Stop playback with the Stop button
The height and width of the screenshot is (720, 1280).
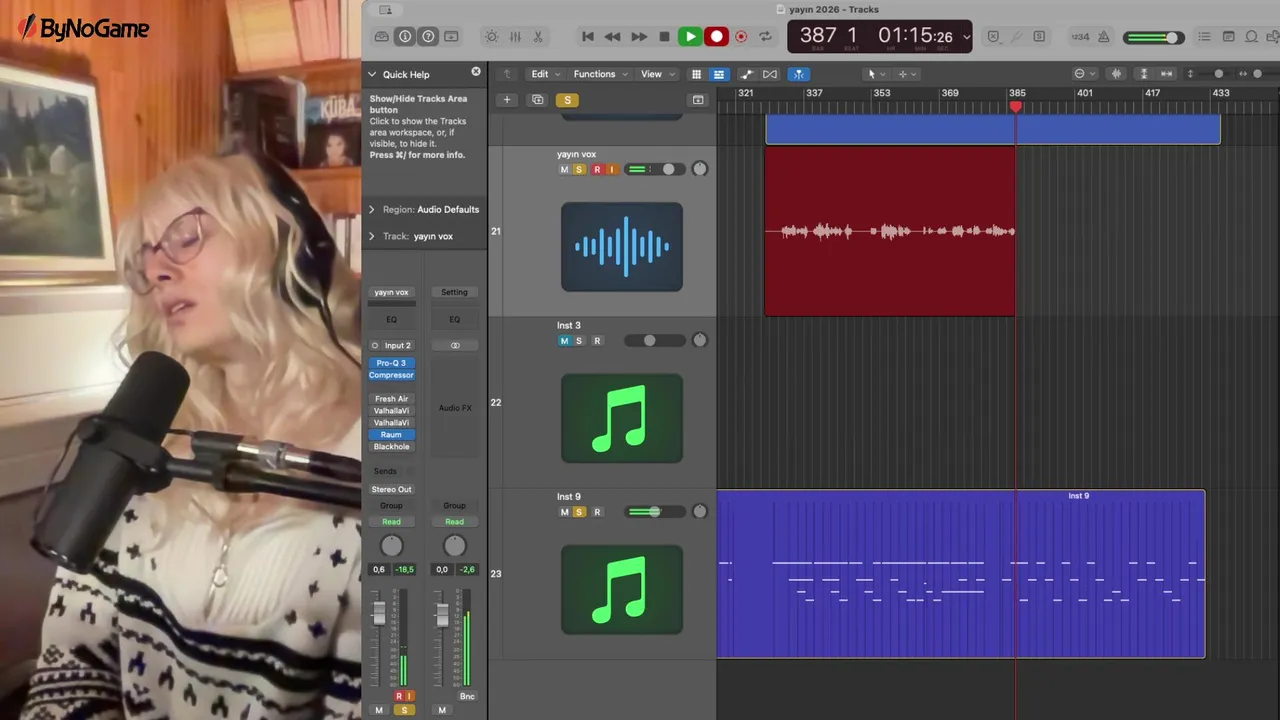[664, 37]
